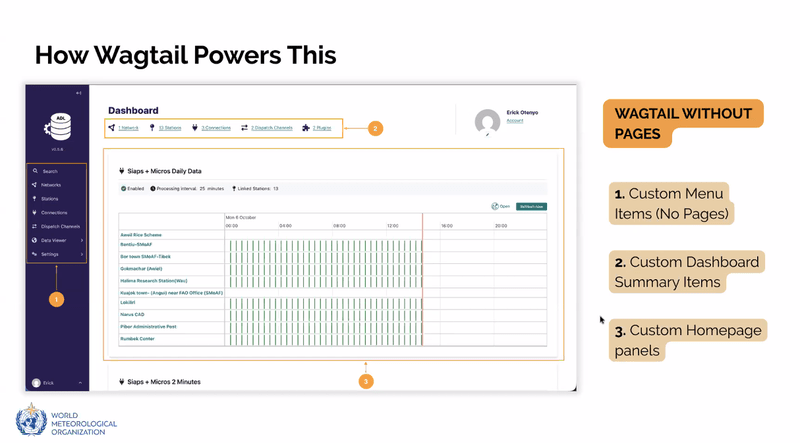Click the Dispatch Channels arrows icon in sidebar
Image resolution: width=800 pixels, height=443 pixels.
(35, 227)
